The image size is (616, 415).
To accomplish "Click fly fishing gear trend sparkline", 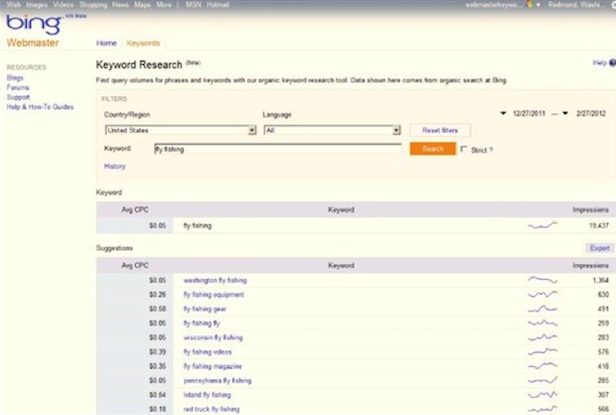I will 543,309.
